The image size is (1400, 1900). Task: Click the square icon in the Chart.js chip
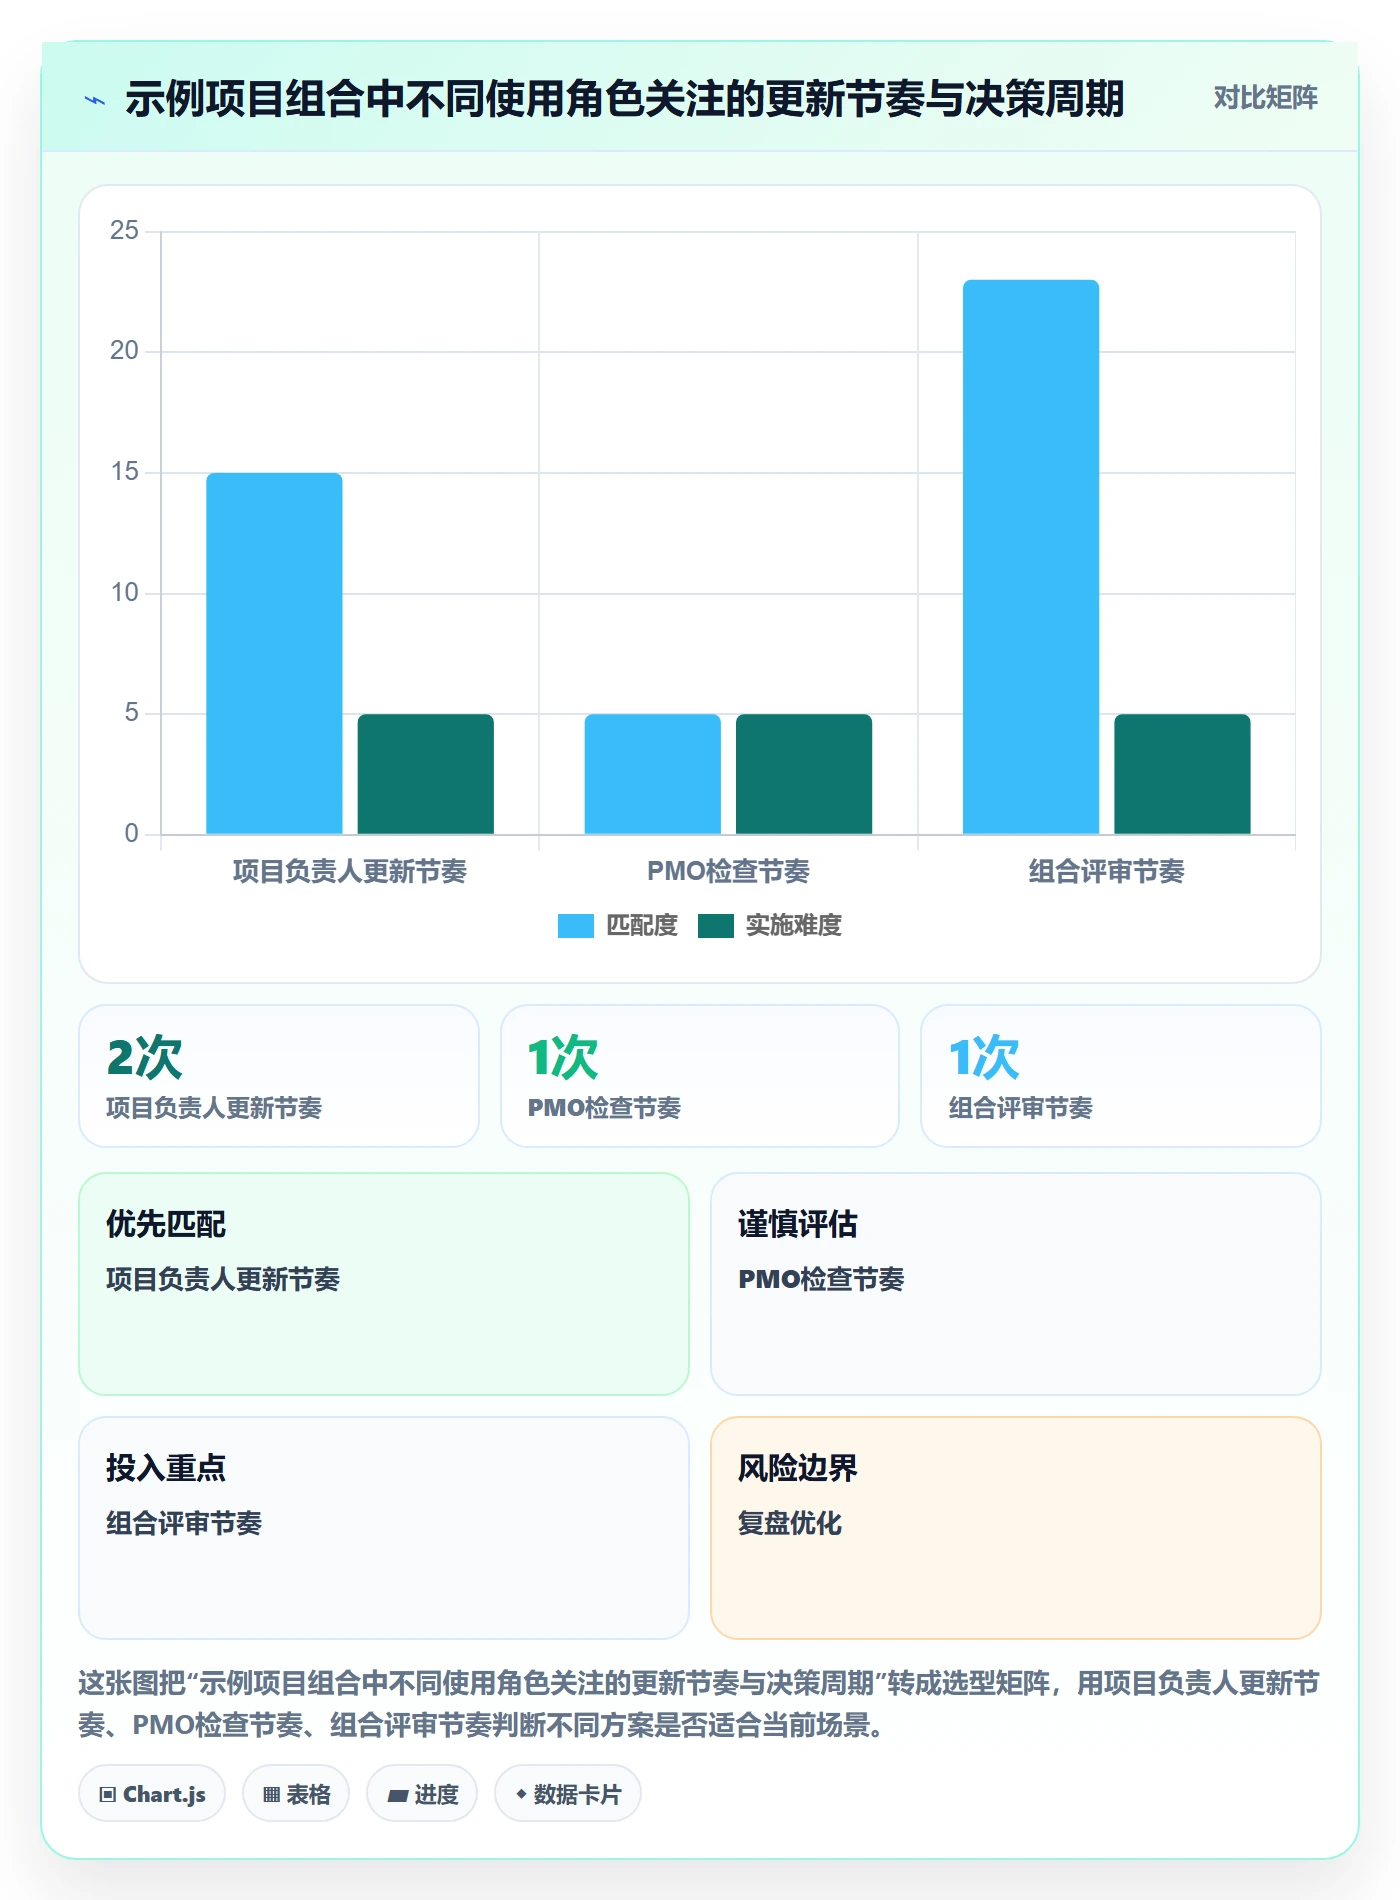click(x=108, y=1795)
